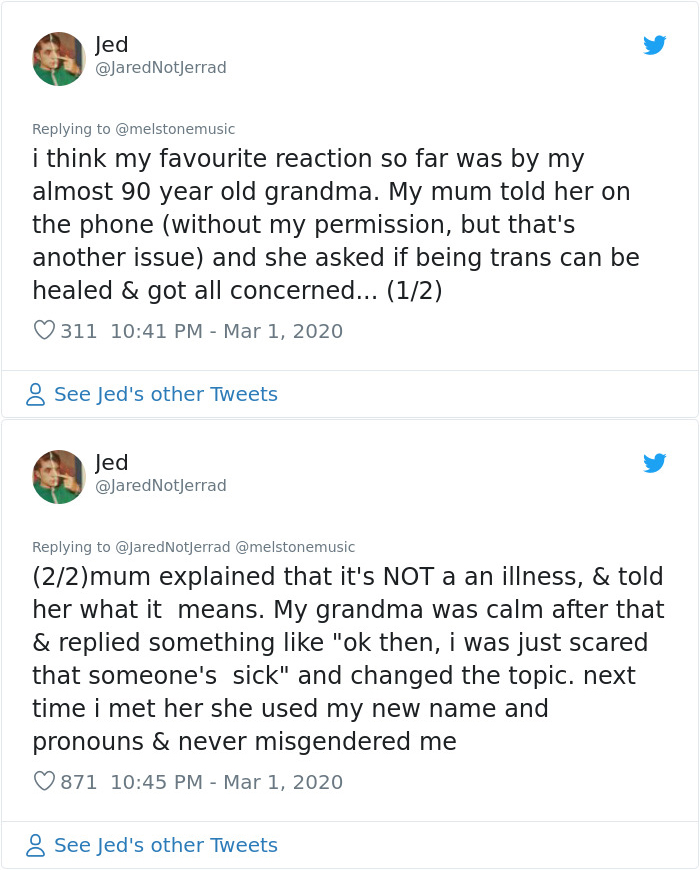Open the second tweet's 10:45 PM timestamp
Screen dimensions: 700x870
tap(133, 783)
